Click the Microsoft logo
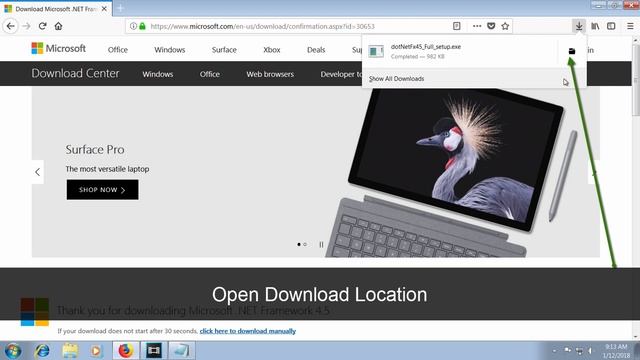This screenshot has height=360, width=640. [58, 49]
